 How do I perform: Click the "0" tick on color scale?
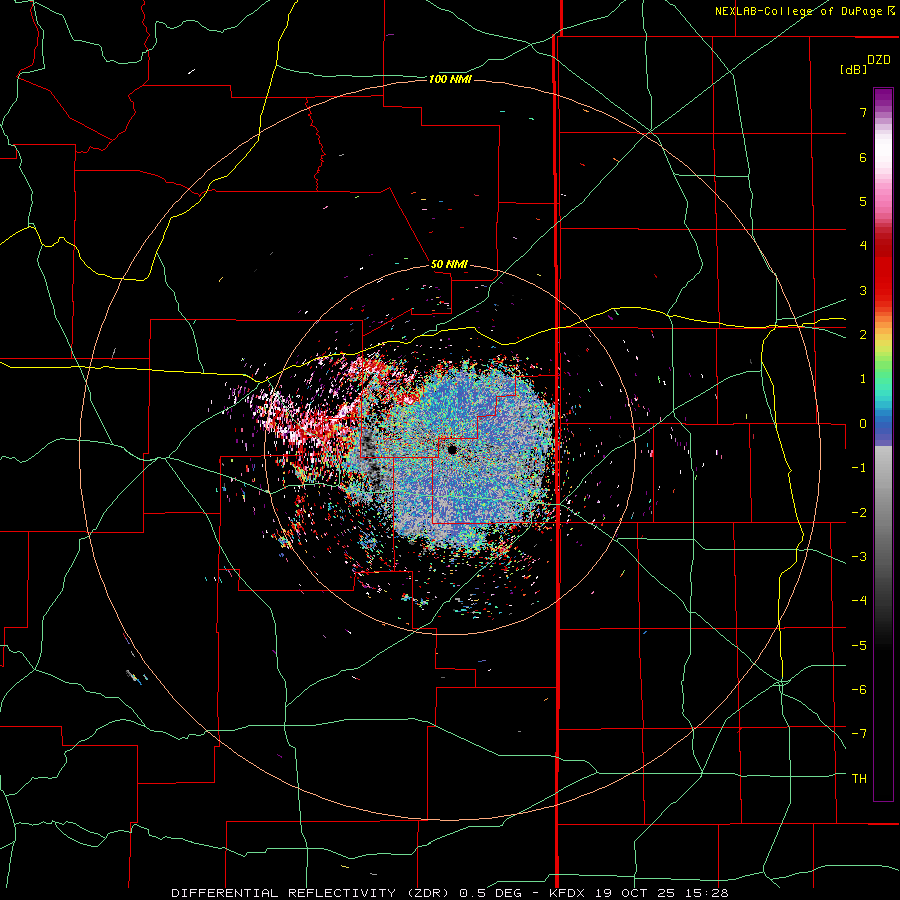tap(863, 424)
